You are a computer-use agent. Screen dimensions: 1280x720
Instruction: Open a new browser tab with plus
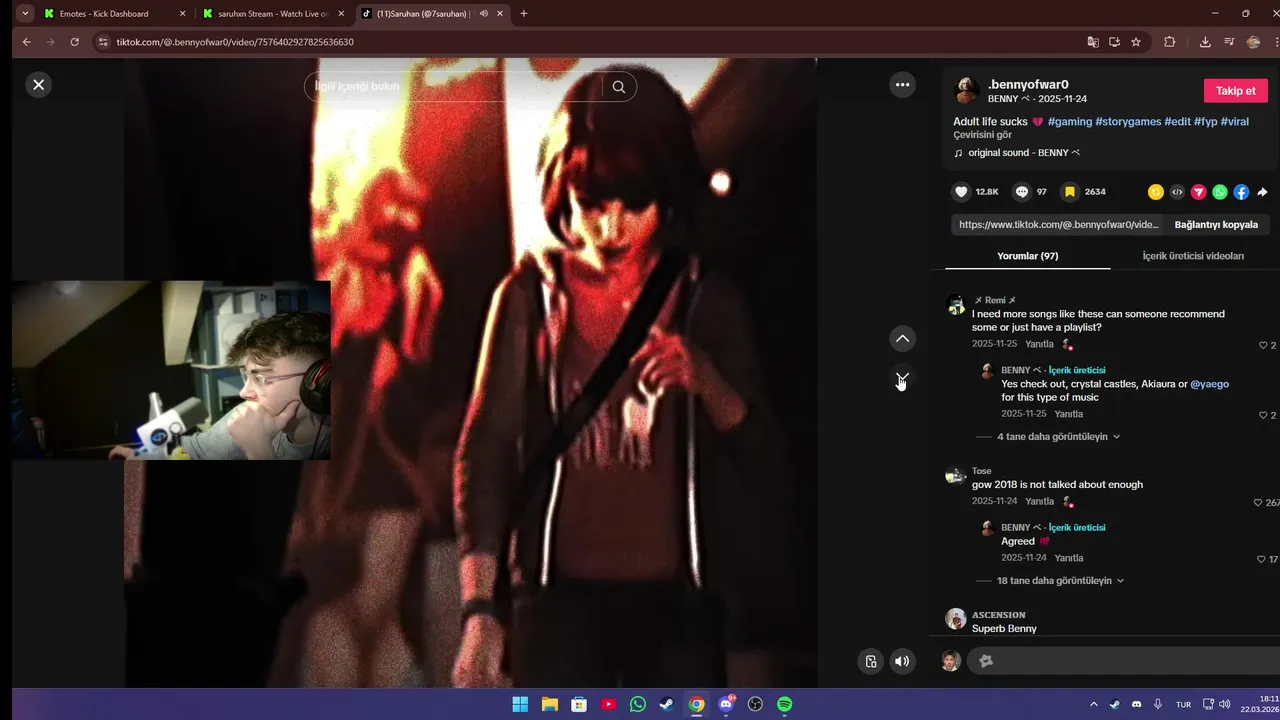524,14
